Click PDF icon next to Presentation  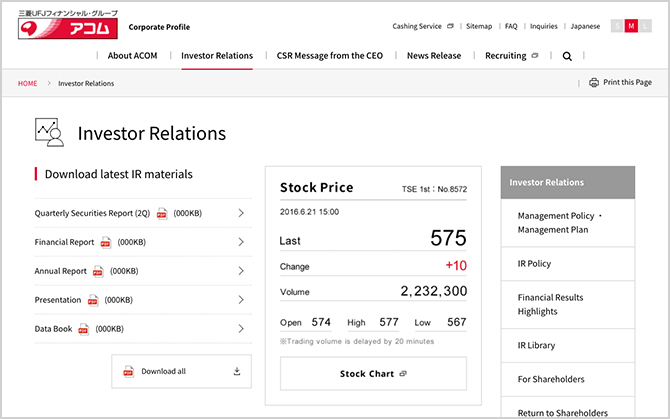93,300
